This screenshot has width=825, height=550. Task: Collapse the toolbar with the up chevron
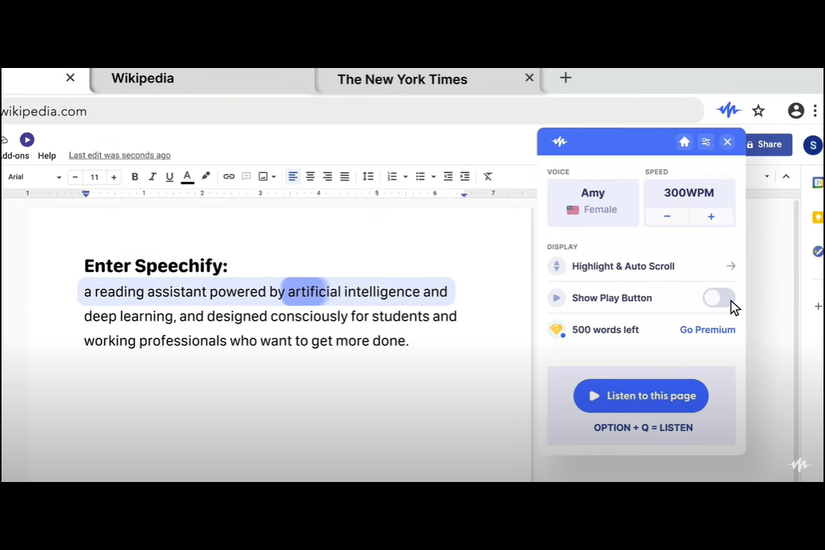pyautogui.click(x=786, y=176)
